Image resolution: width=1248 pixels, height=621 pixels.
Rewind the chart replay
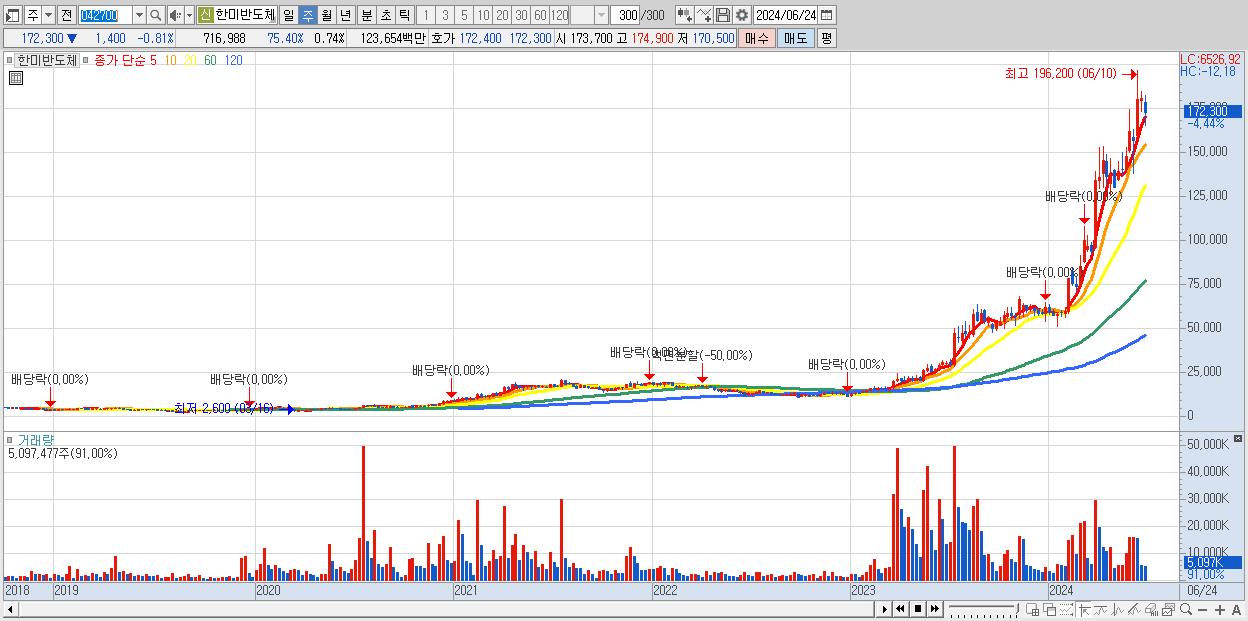[901, 609]
